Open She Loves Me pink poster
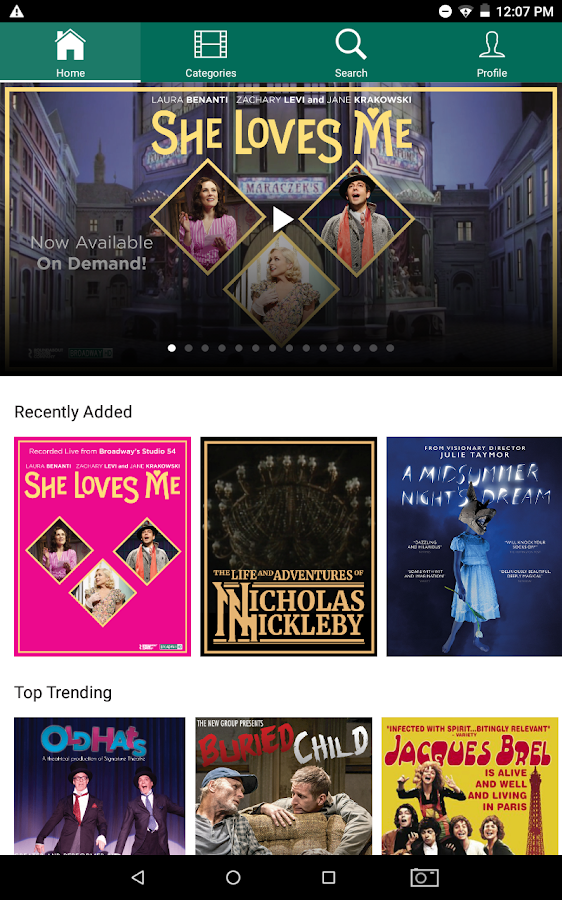Viewport: 562px width, 900px height. pos(102,546)
